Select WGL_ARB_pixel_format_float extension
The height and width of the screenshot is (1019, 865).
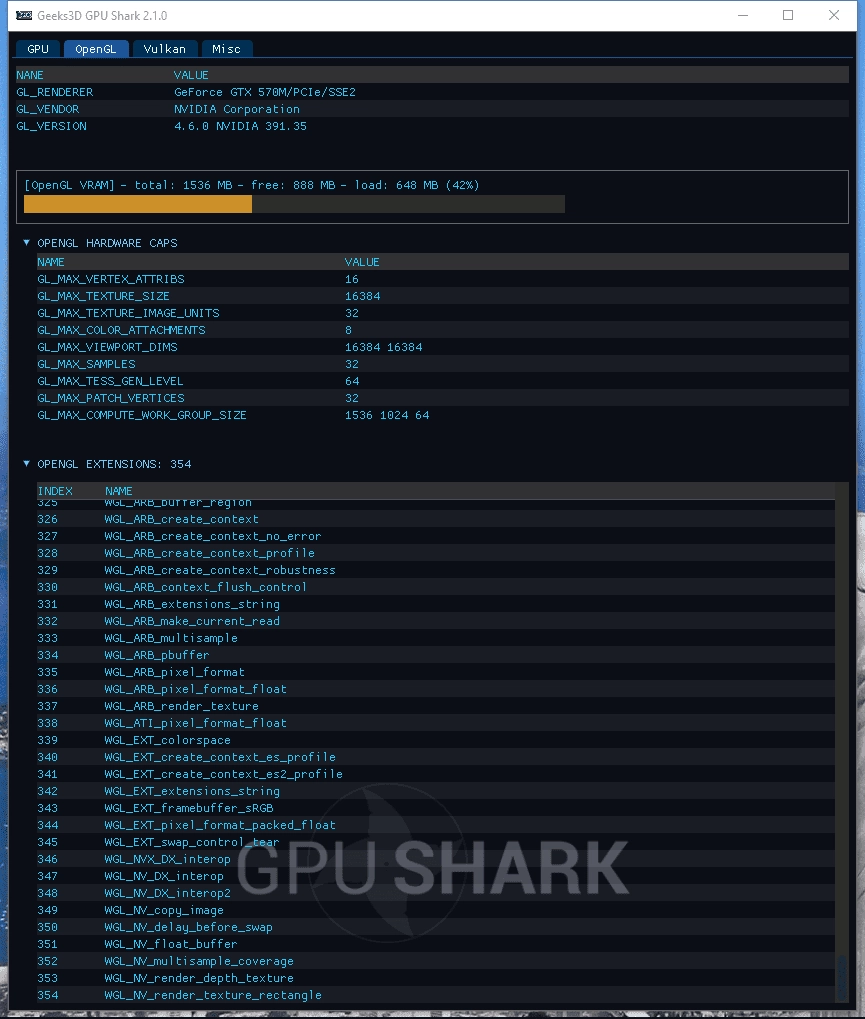435,688
